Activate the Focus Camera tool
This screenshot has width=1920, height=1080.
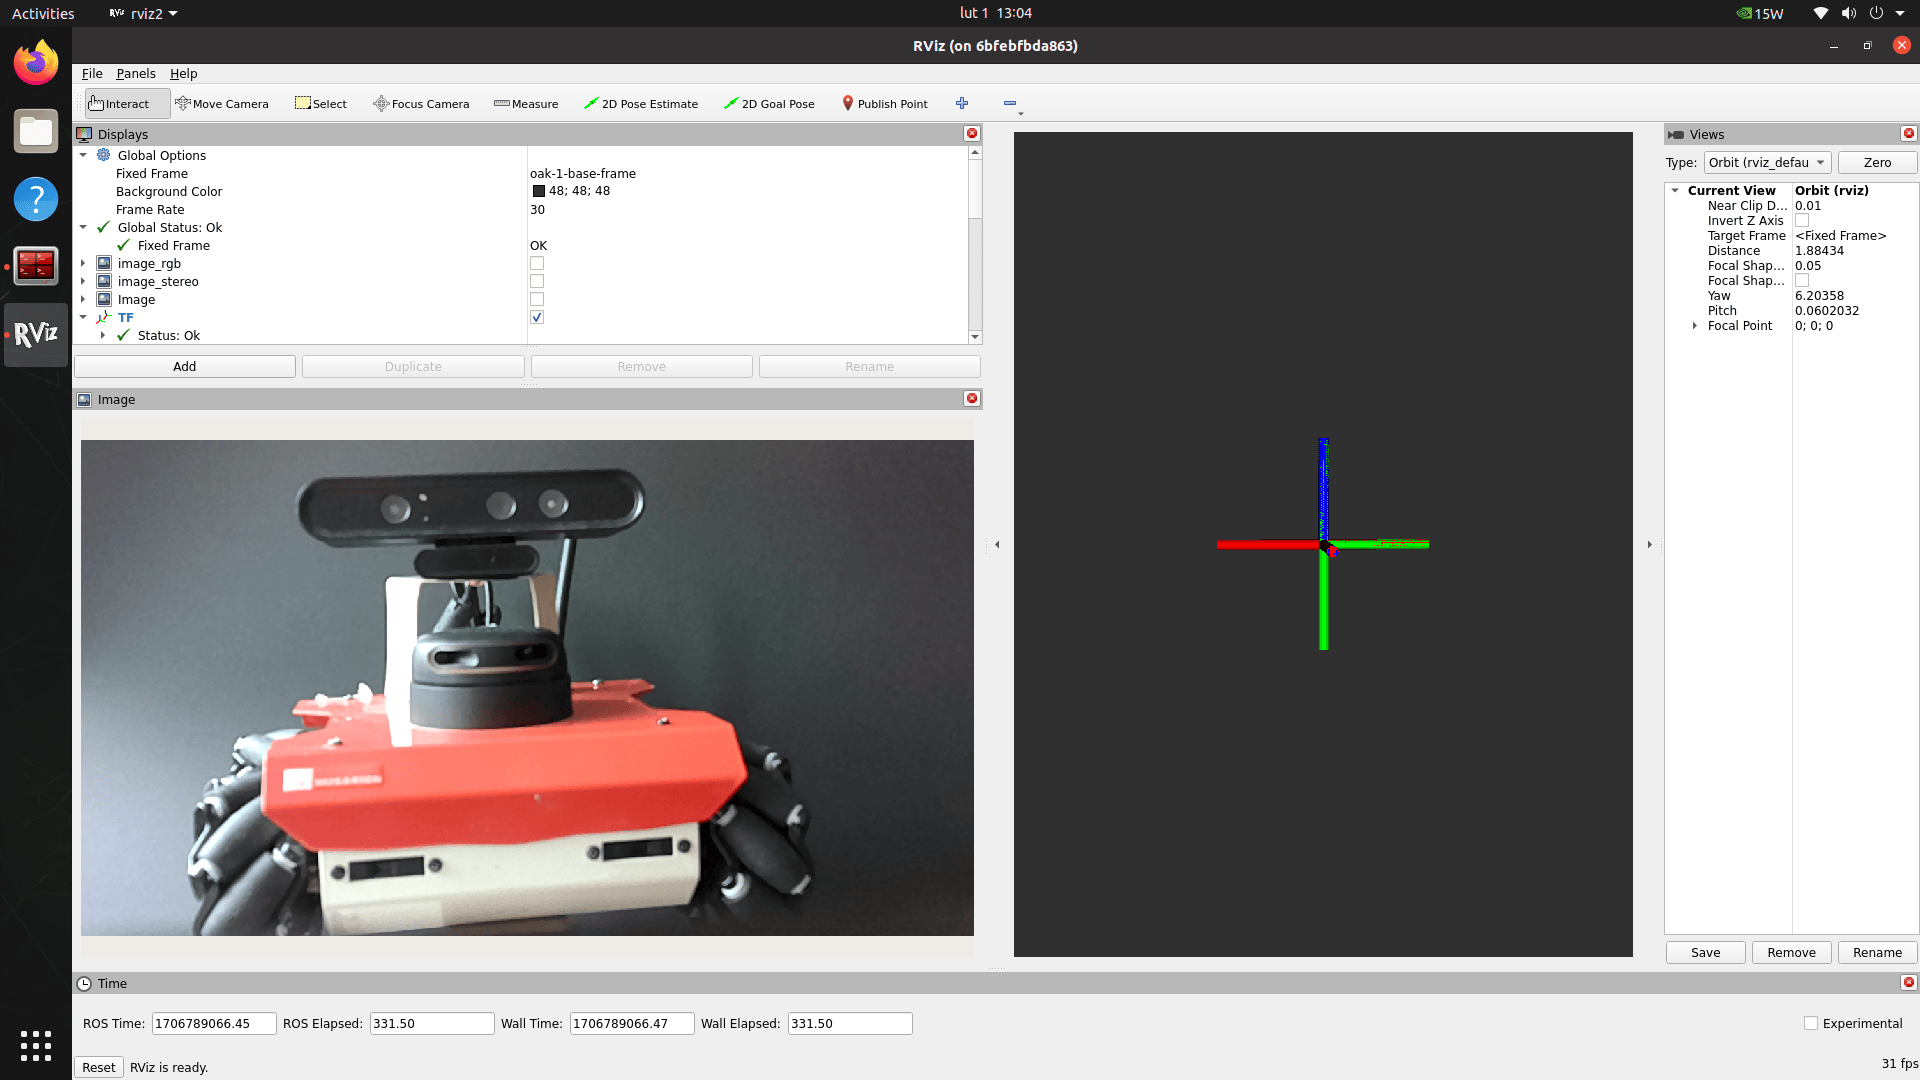click(421, 104)
